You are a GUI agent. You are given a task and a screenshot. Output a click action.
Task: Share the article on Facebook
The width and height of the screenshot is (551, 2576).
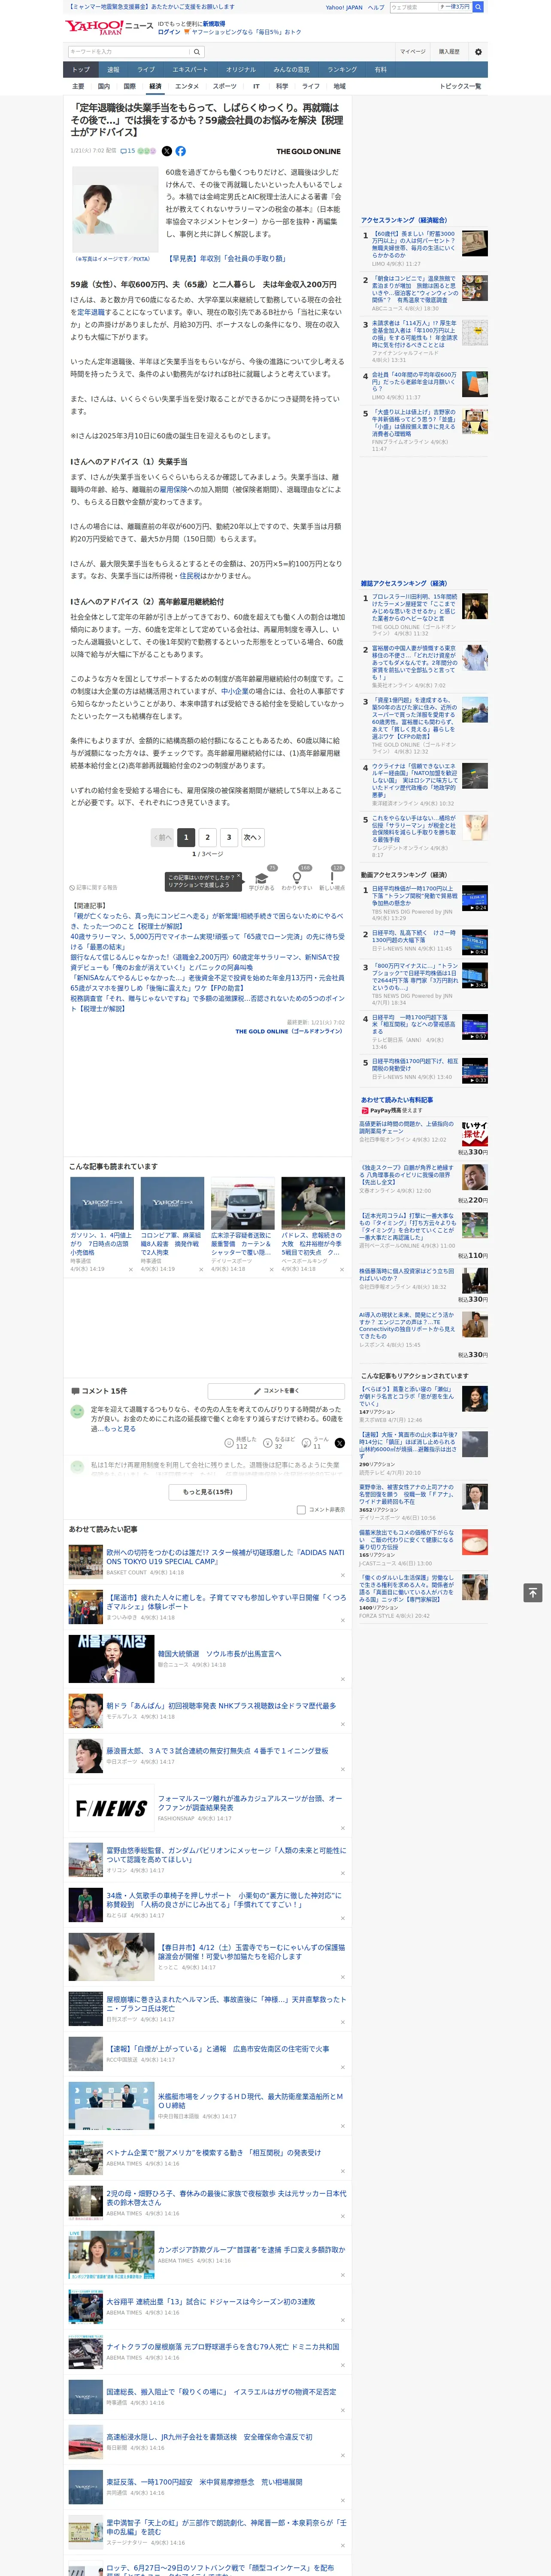tap(181, 151)
